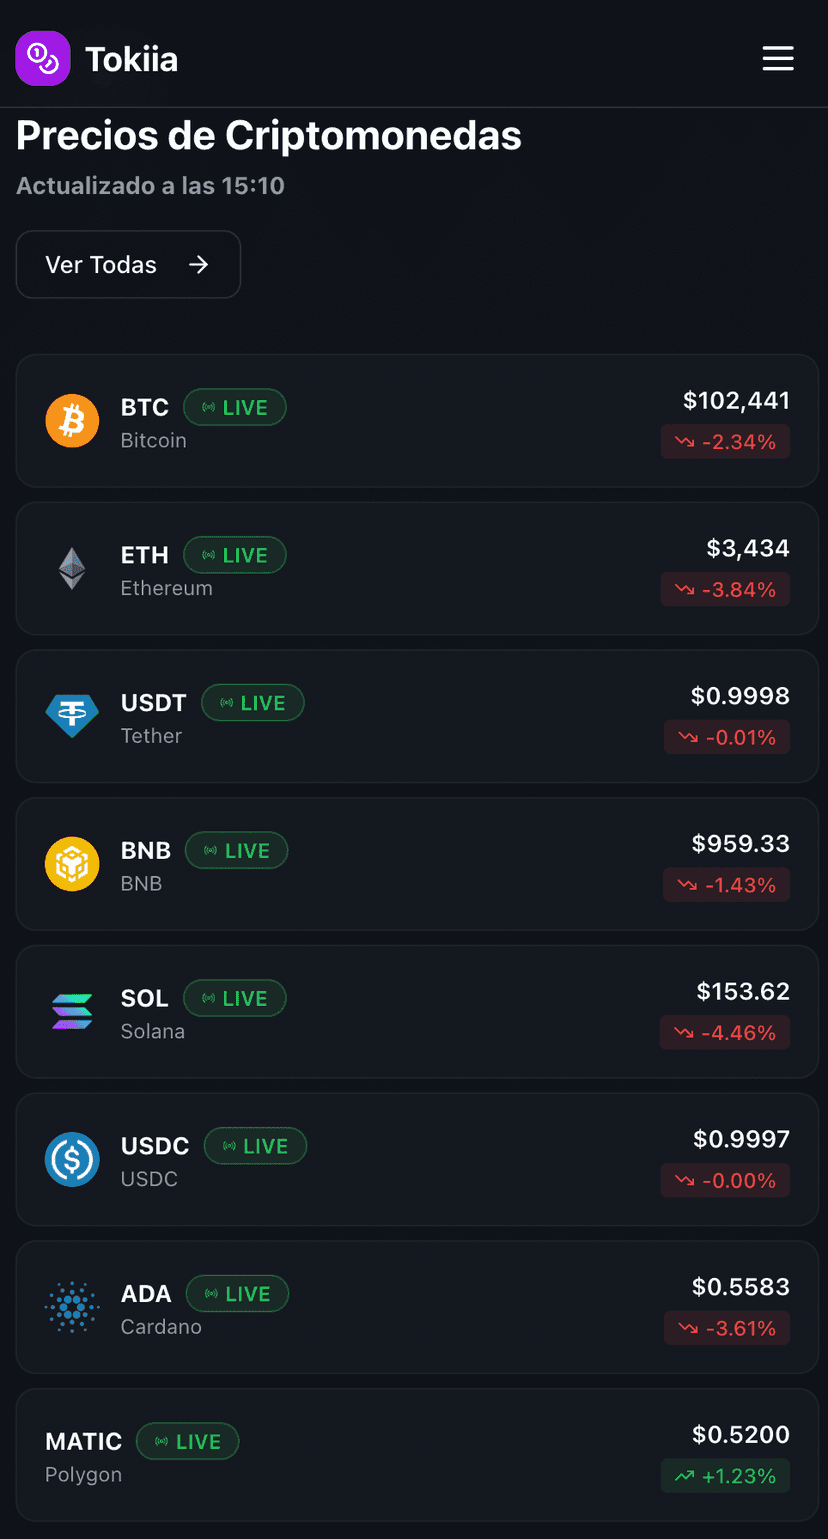The height and width of the screenshot is (1539, 828).
Task: Click Bitcoin's -2.34% change badge
Action: coord(725,442)
